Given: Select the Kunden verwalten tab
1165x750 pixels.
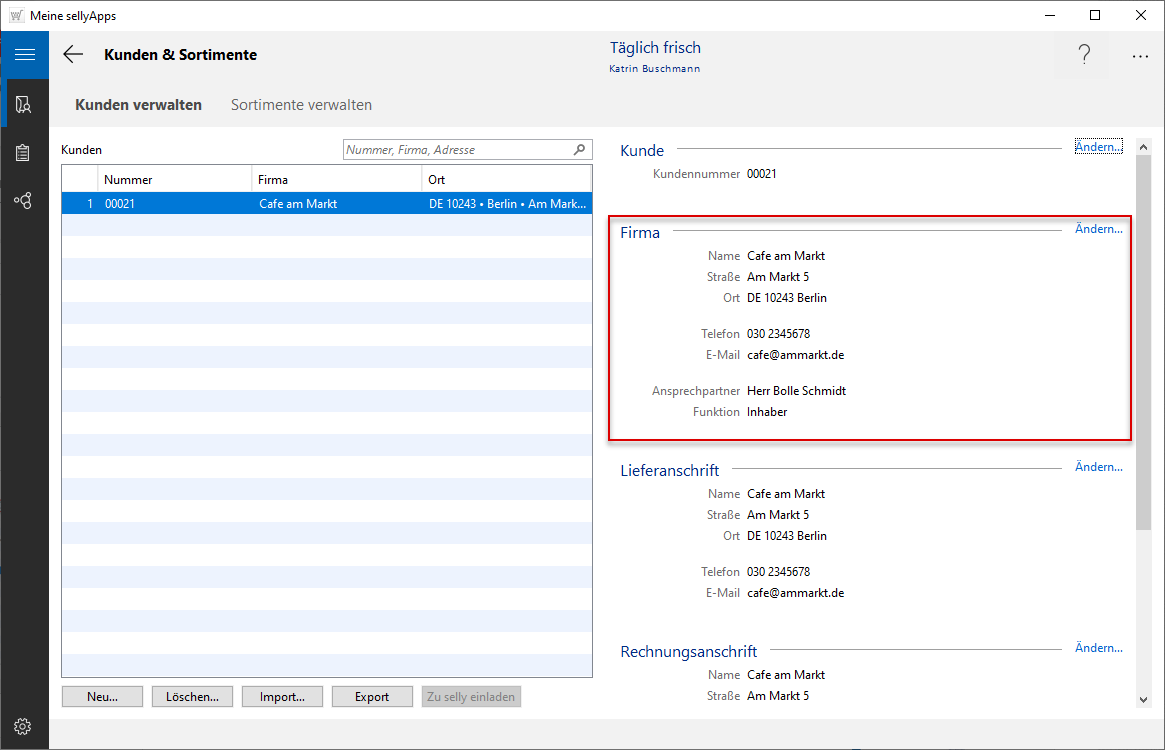Looking at the screenshot, I should coord(138,105).
